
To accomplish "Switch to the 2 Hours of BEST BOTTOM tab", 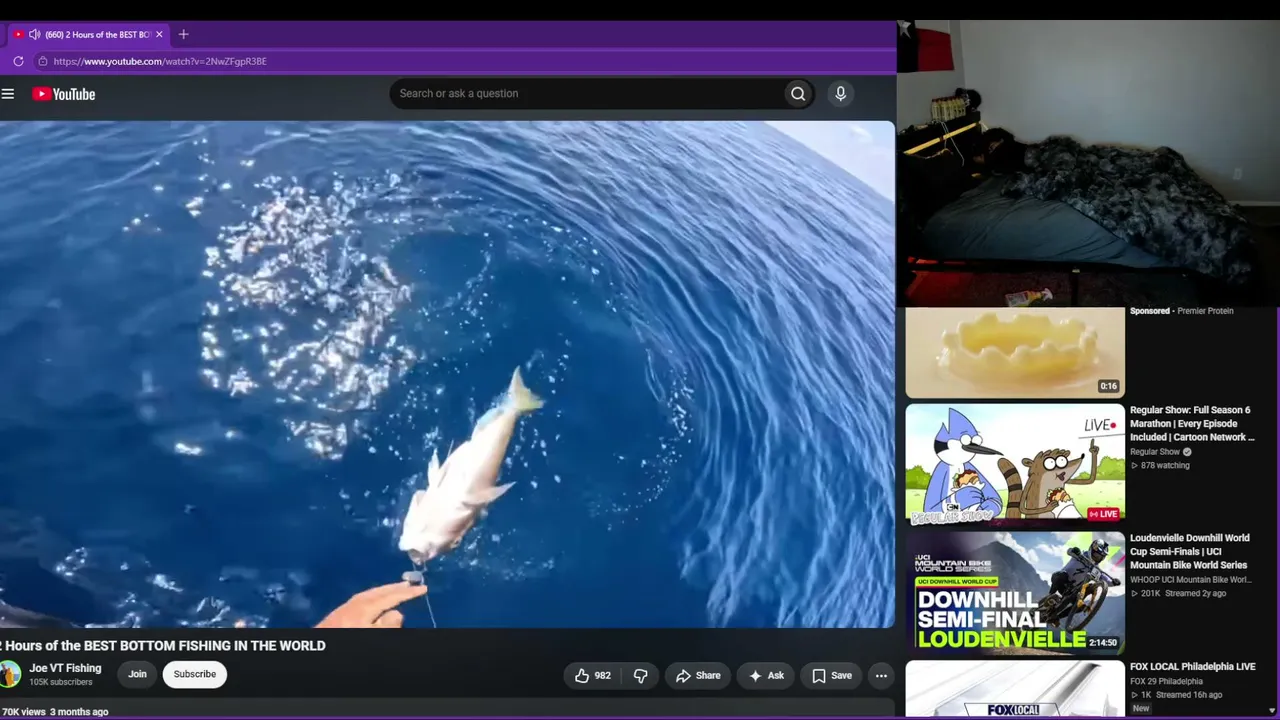I will tap(89, 34).
